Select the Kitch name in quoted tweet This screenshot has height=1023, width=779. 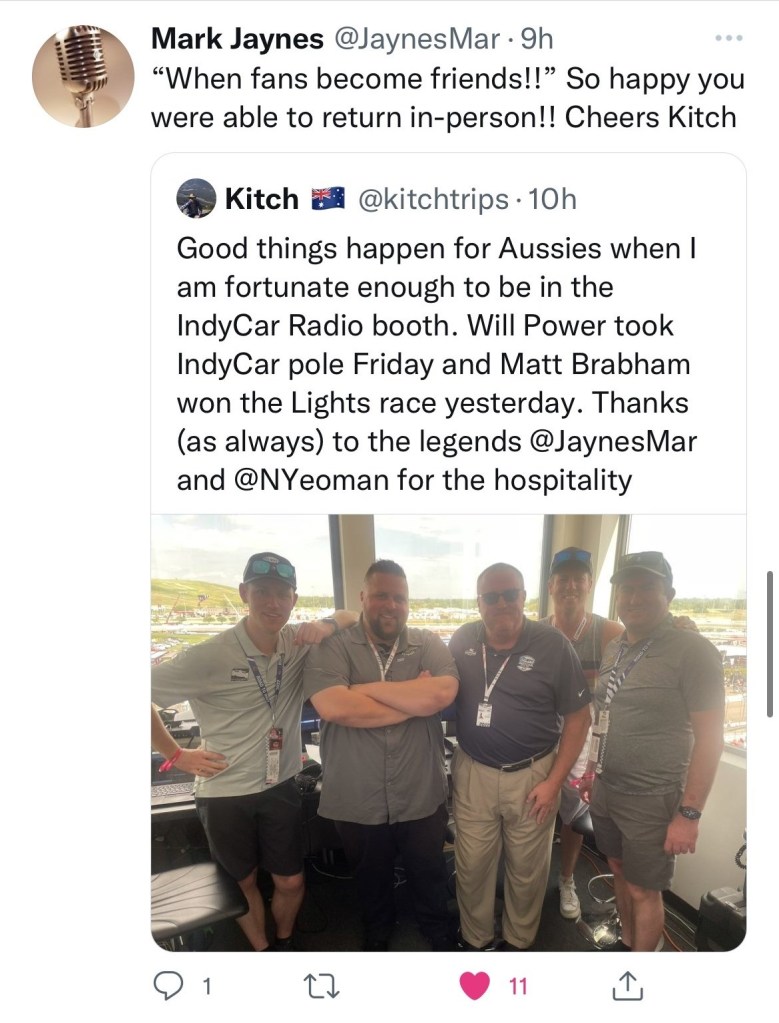(262, 199)
